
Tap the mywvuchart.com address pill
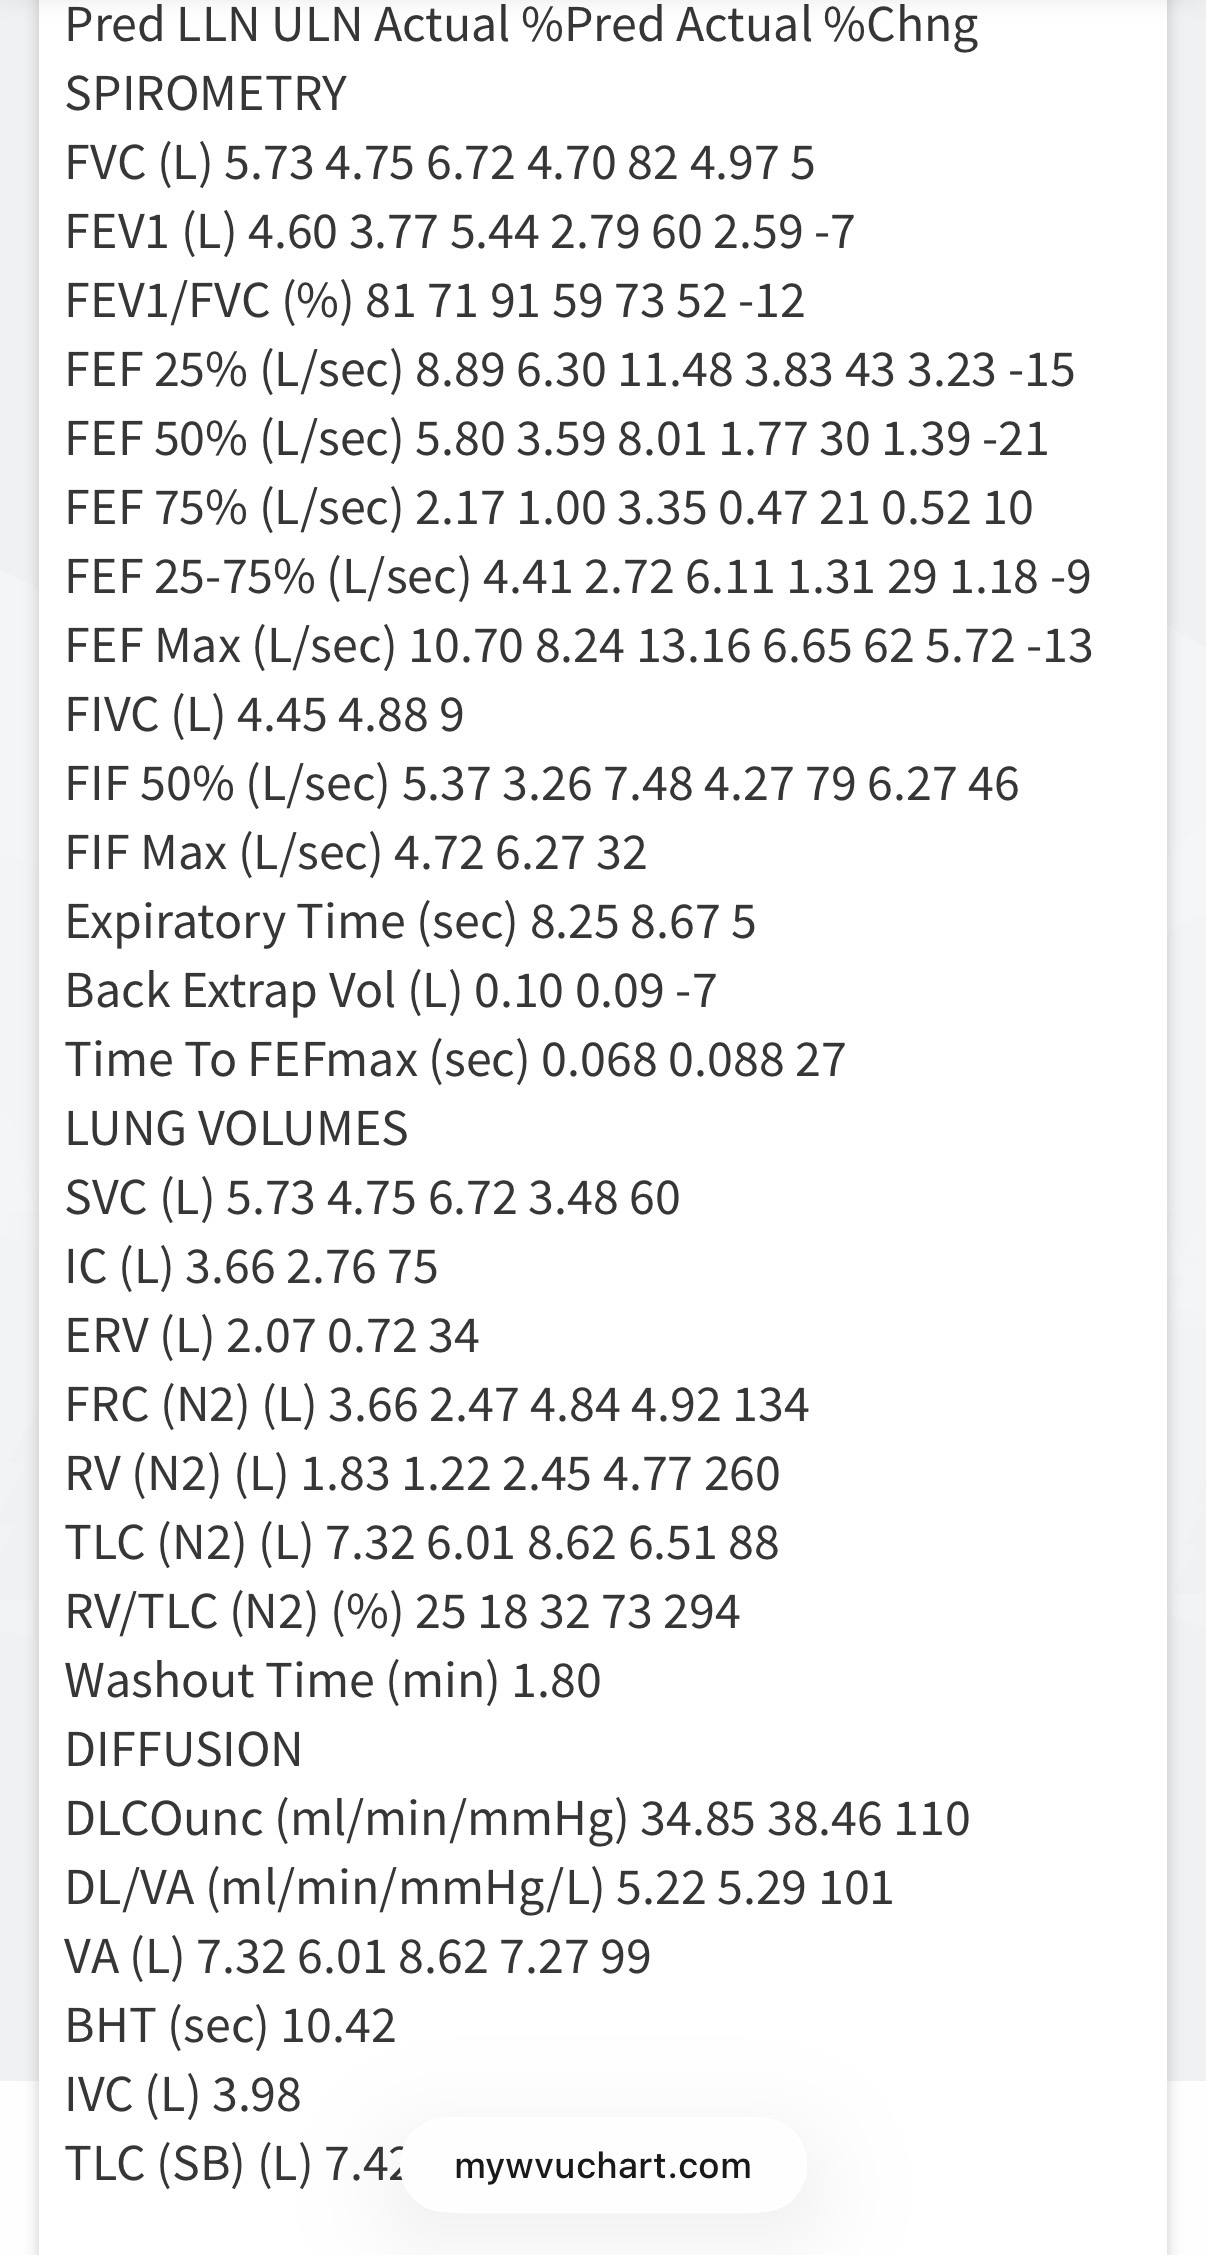tap(603, 2165)
